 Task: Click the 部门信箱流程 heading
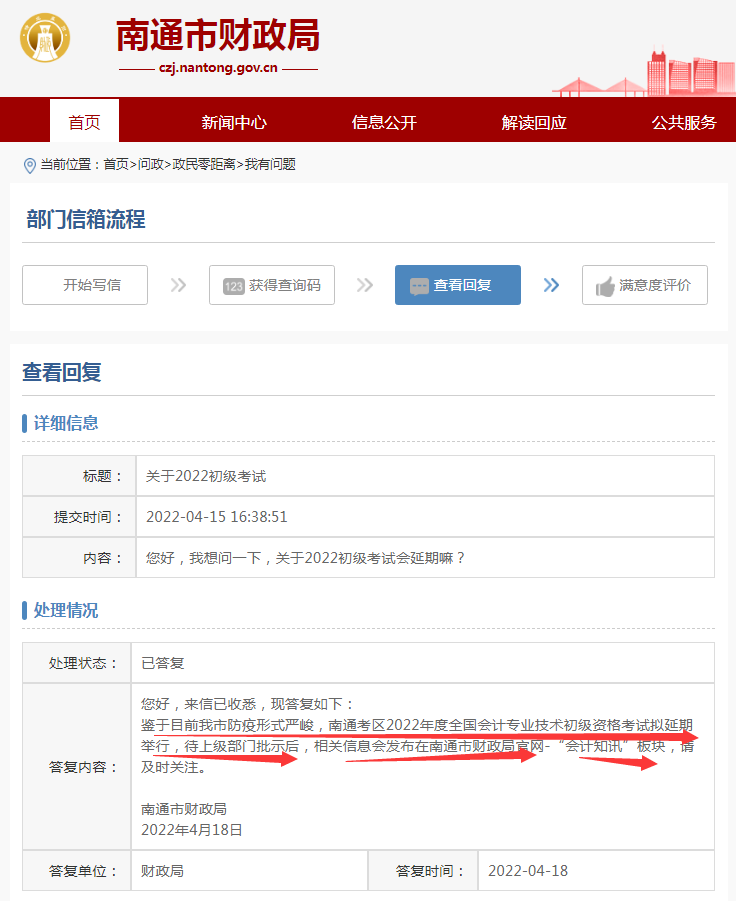click(x=86, y=220)
